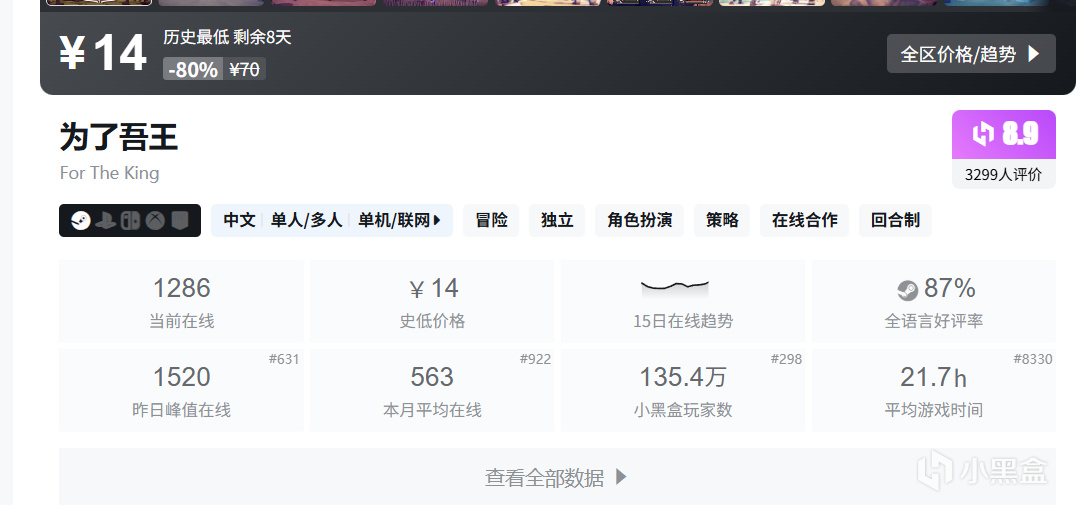This screenshot has width=1079, height=505.
Task: Click the 为了吾王 game title
Action: (119, 136)
